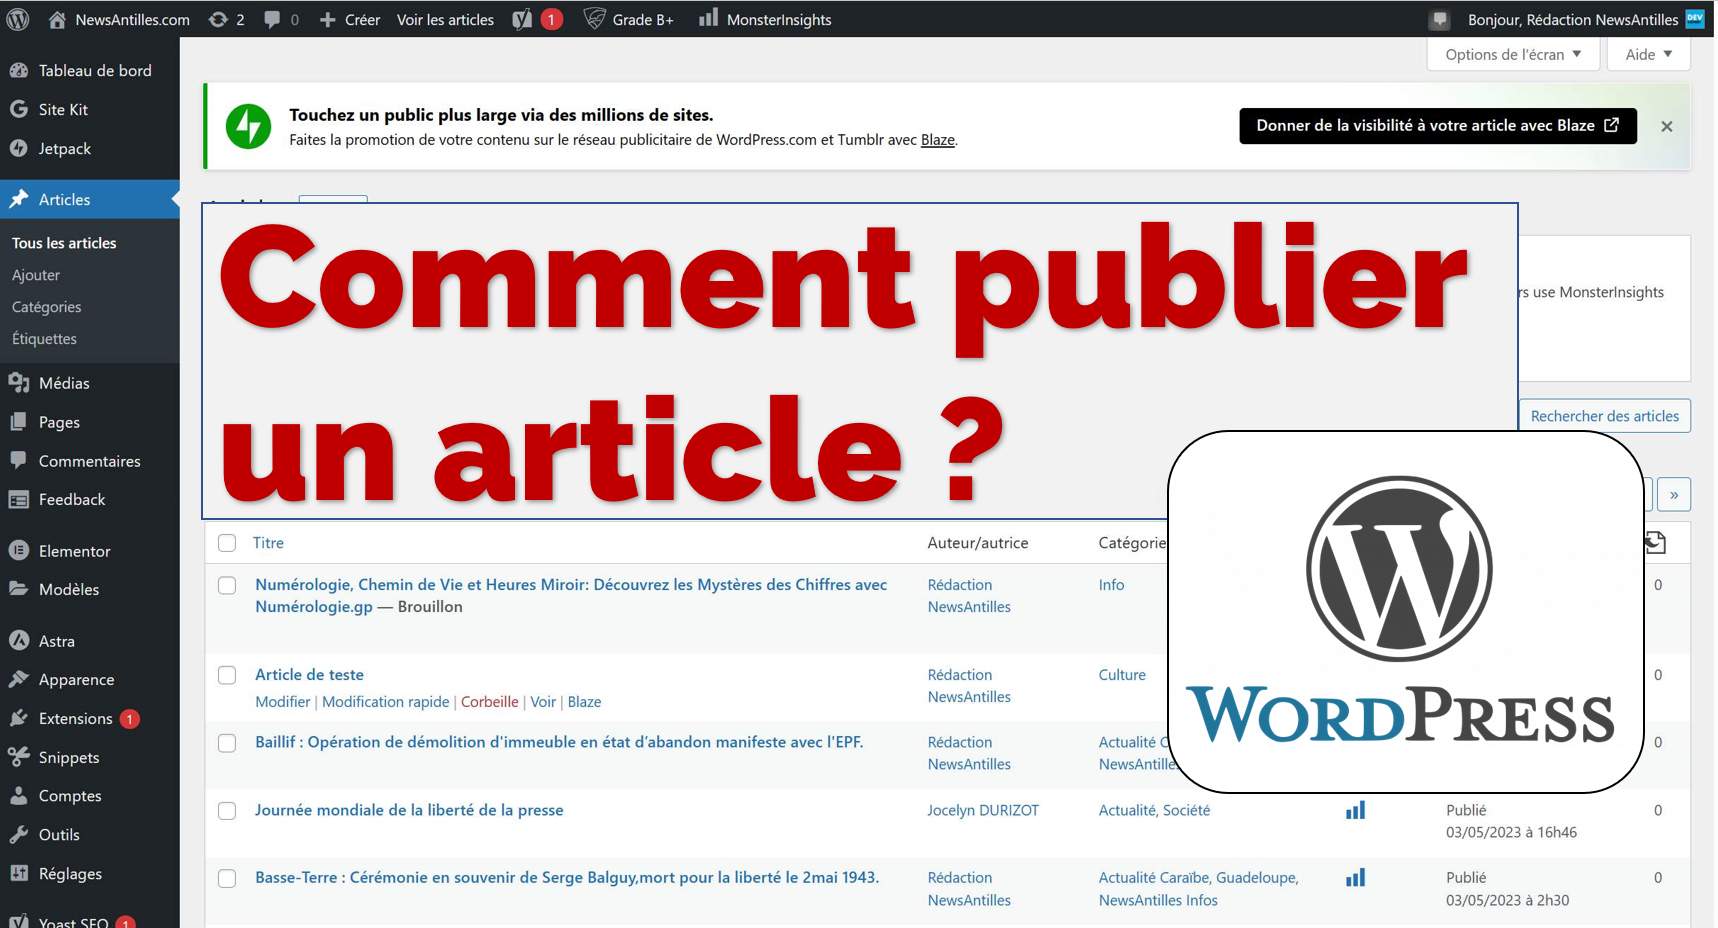
Task: Open Commentaires in the sidebar
Action: tap(90, 461)
